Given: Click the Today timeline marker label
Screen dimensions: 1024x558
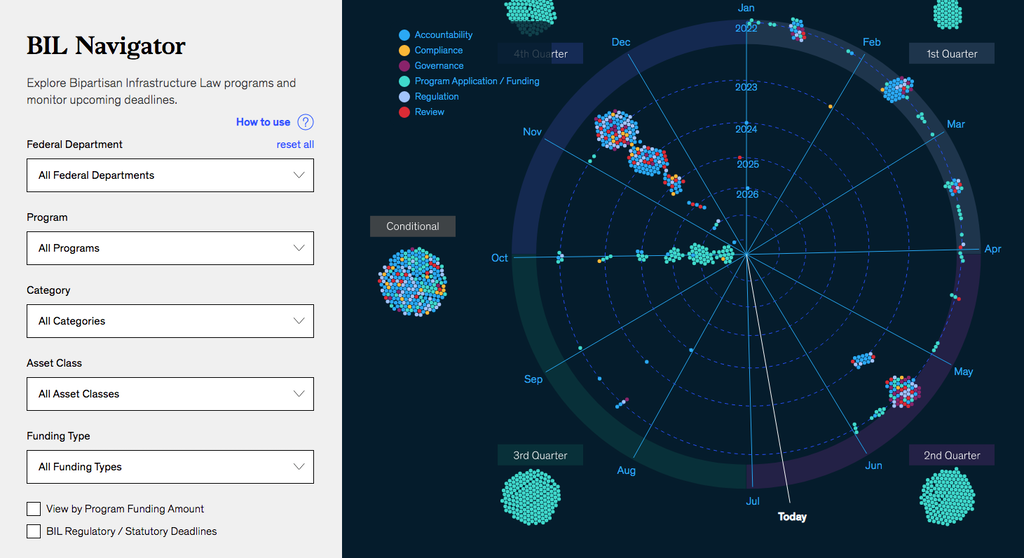Looking at the screenshot, I should [792, 517].
